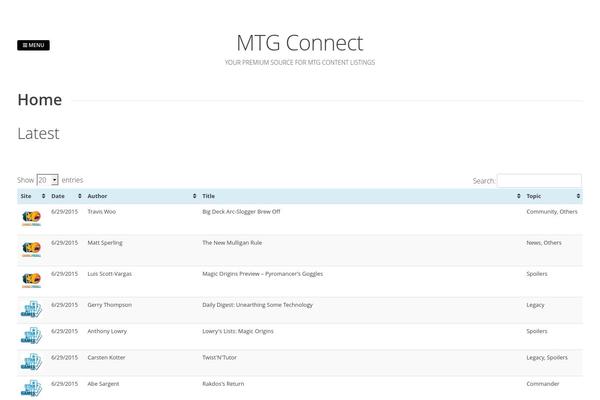The width and height of the screenshot is (600, 400).
Task: Open the MENU button
Action: [x=33, y=45]
